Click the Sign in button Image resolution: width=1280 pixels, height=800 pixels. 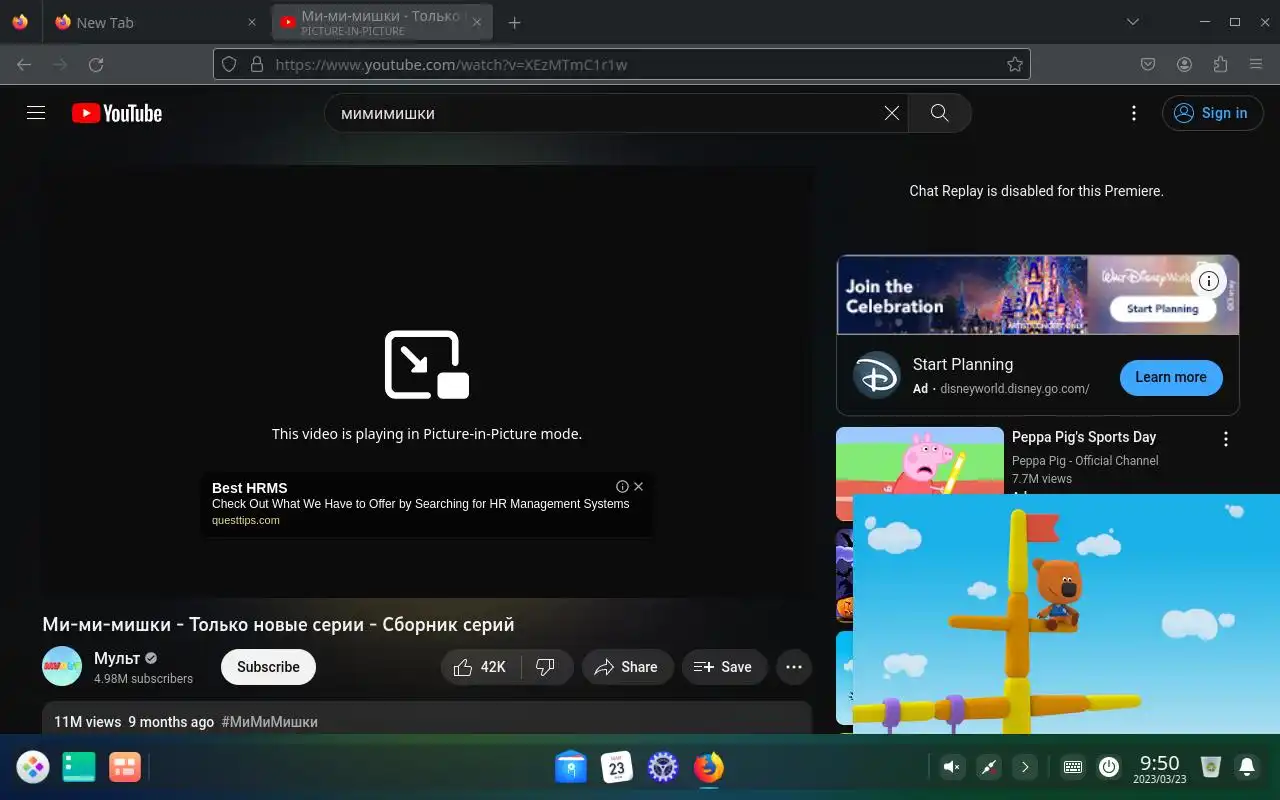[1212, 113]
